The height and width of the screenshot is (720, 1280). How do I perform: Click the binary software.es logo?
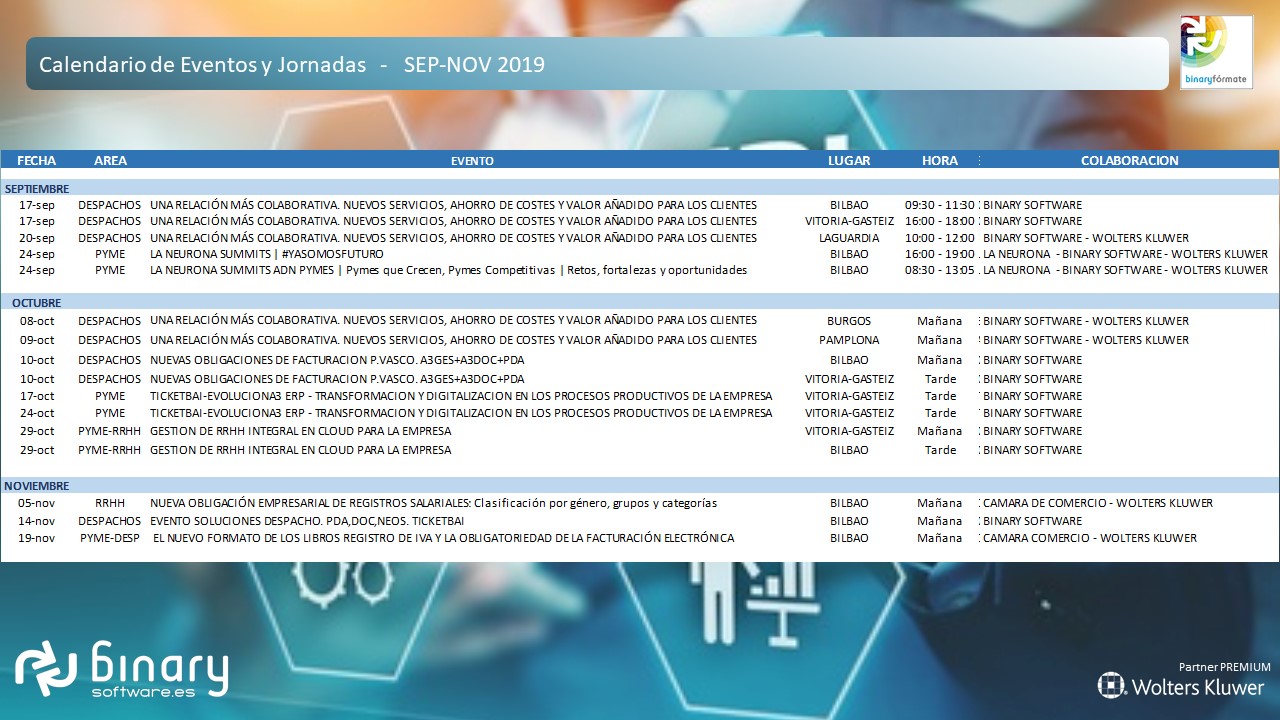point(122,669)
